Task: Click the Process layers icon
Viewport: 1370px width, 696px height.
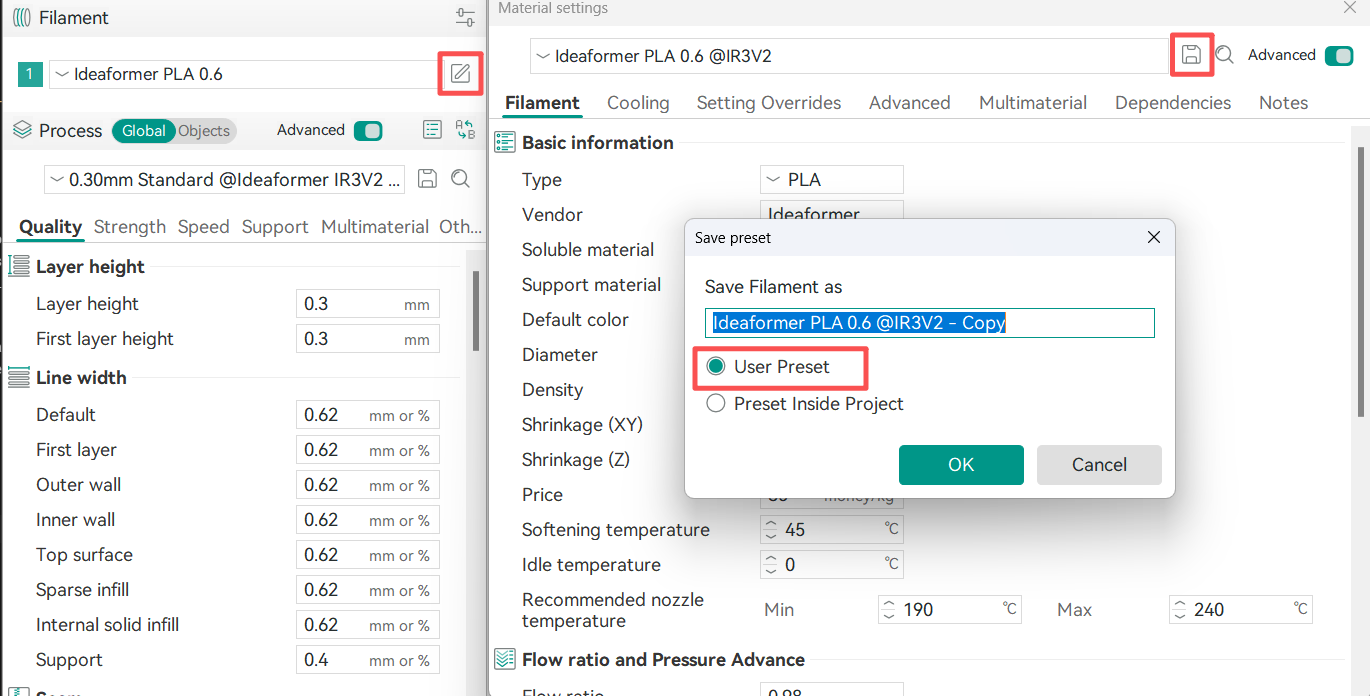Action: point(22,130)
